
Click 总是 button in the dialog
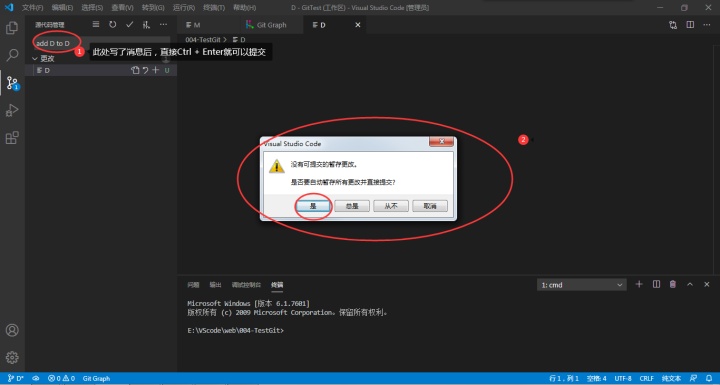(x=352, y=206)
